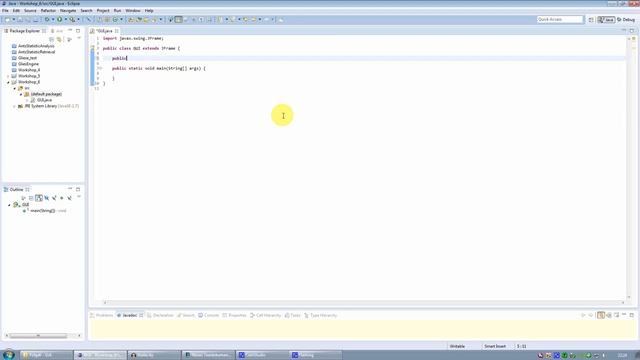Toggle Hide Static Members in Outline
The image size is (640, 360).
(54, 198)
